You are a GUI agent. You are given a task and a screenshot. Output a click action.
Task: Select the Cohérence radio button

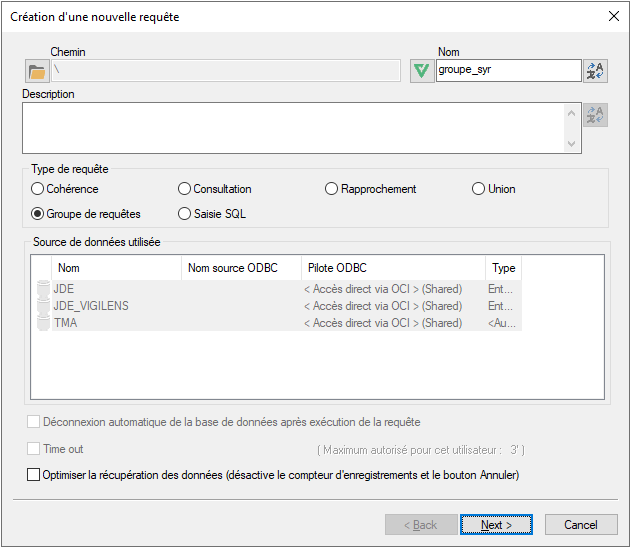(37, 189)
